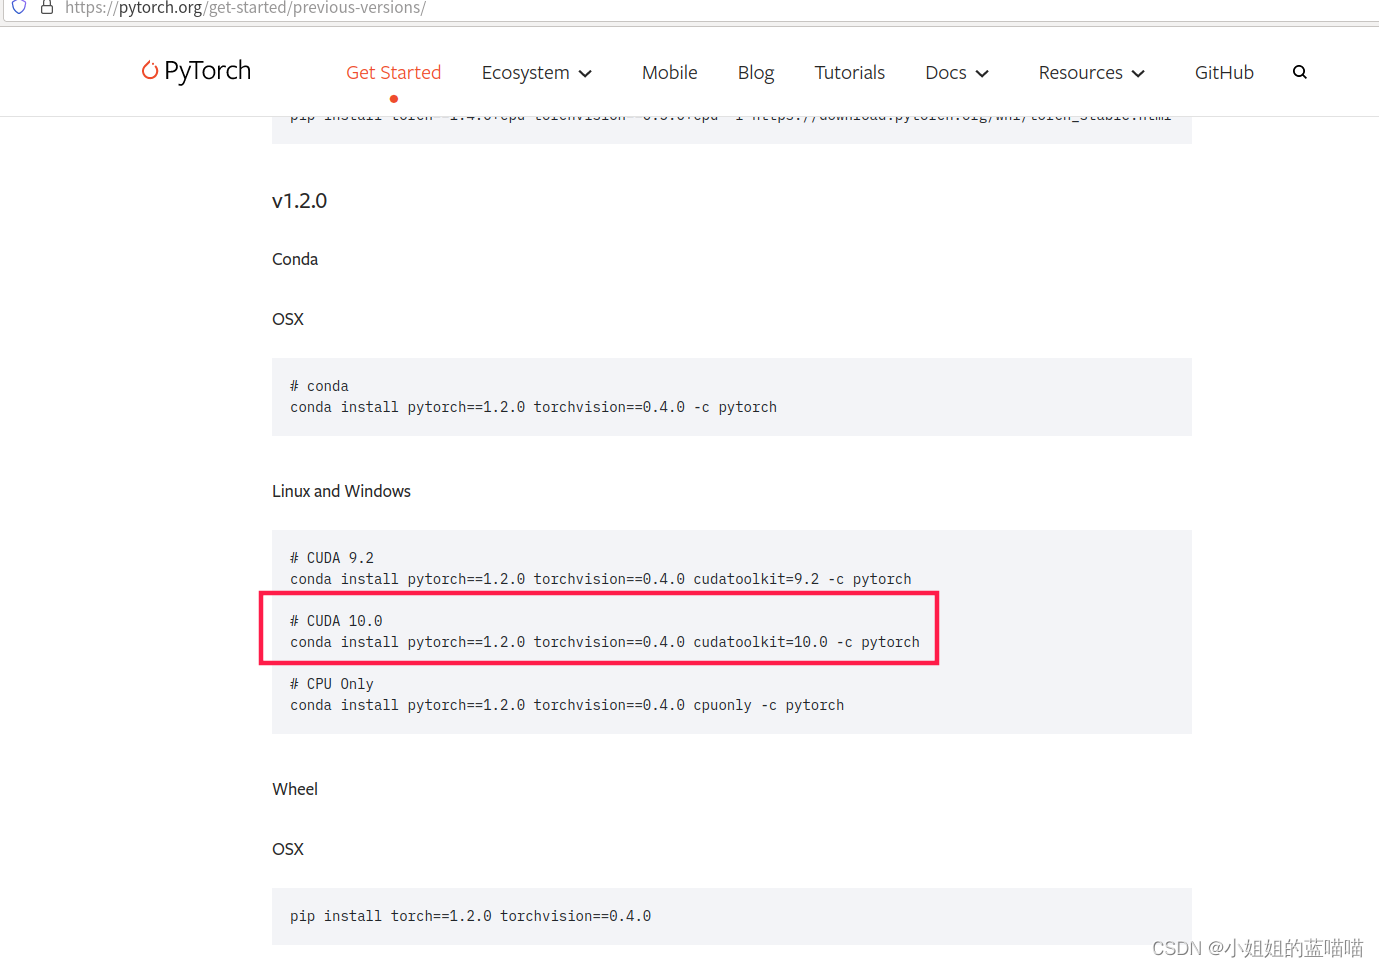Open the Tutorials page

coord(849,73)
